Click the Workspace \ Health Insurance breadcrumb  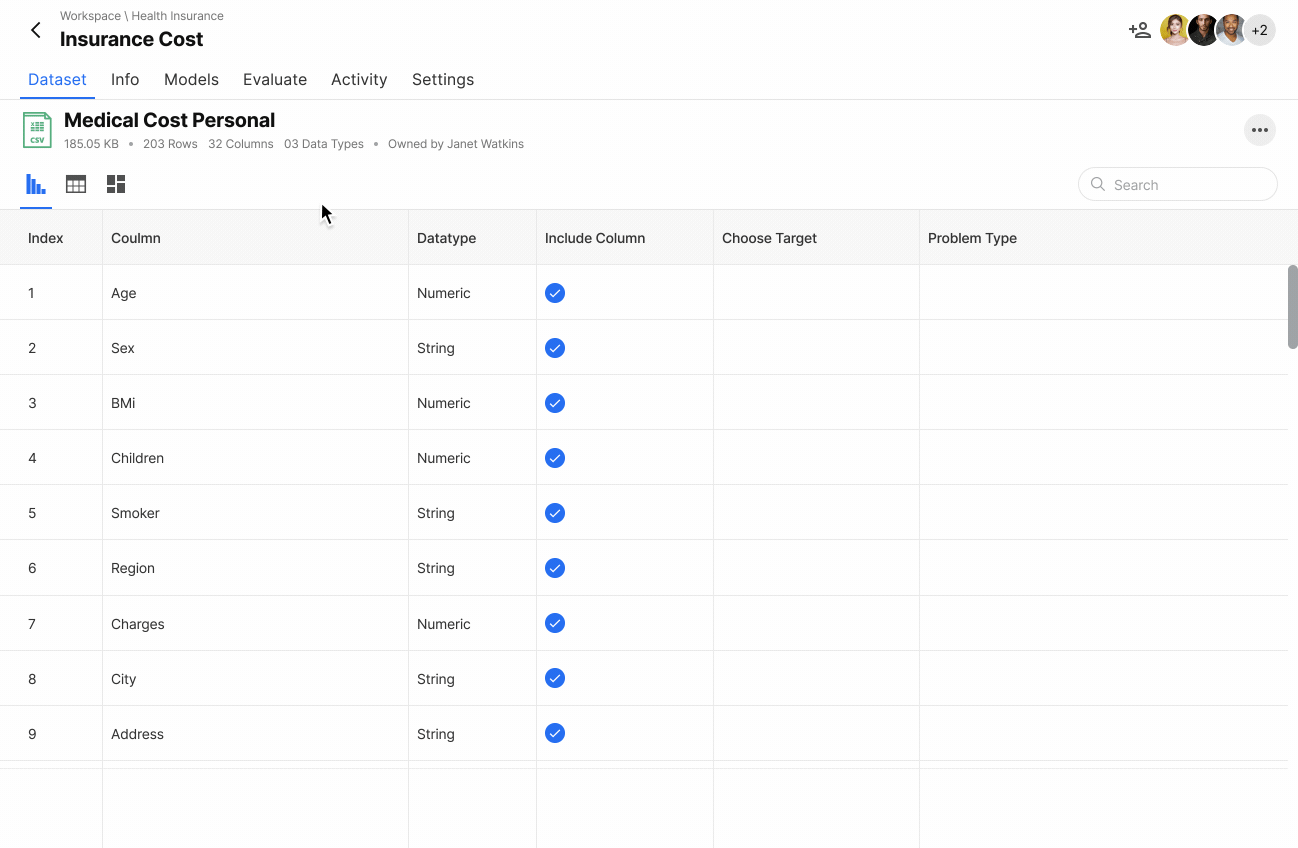142,16
